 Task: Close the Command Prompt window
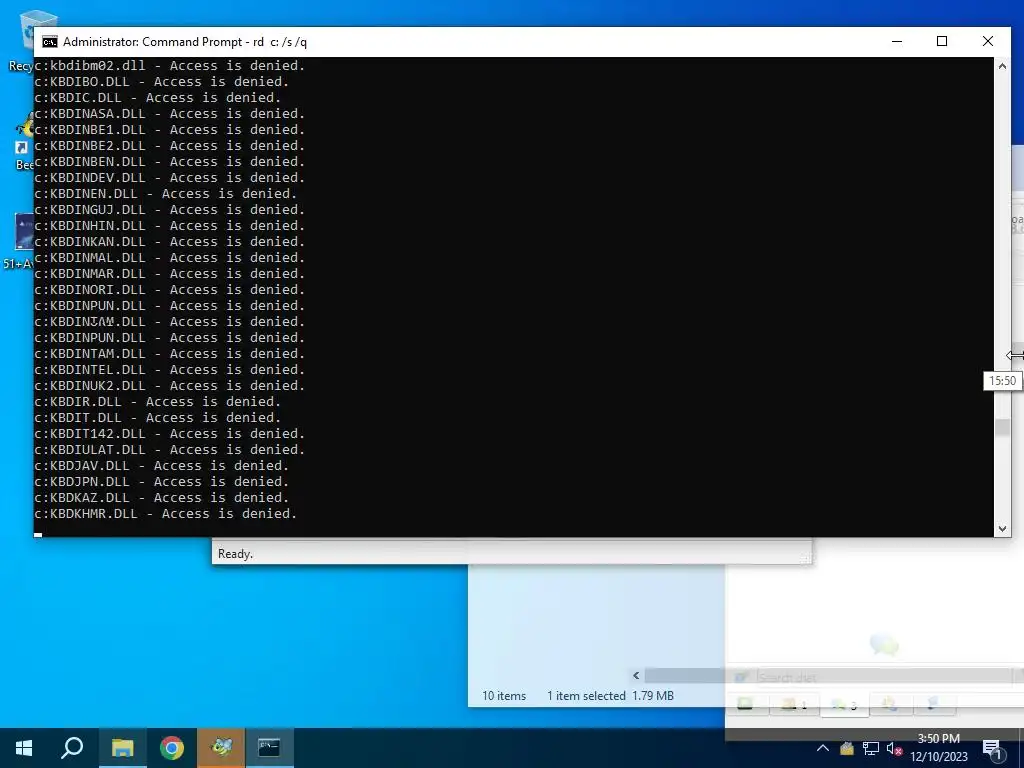pos(987,41)
